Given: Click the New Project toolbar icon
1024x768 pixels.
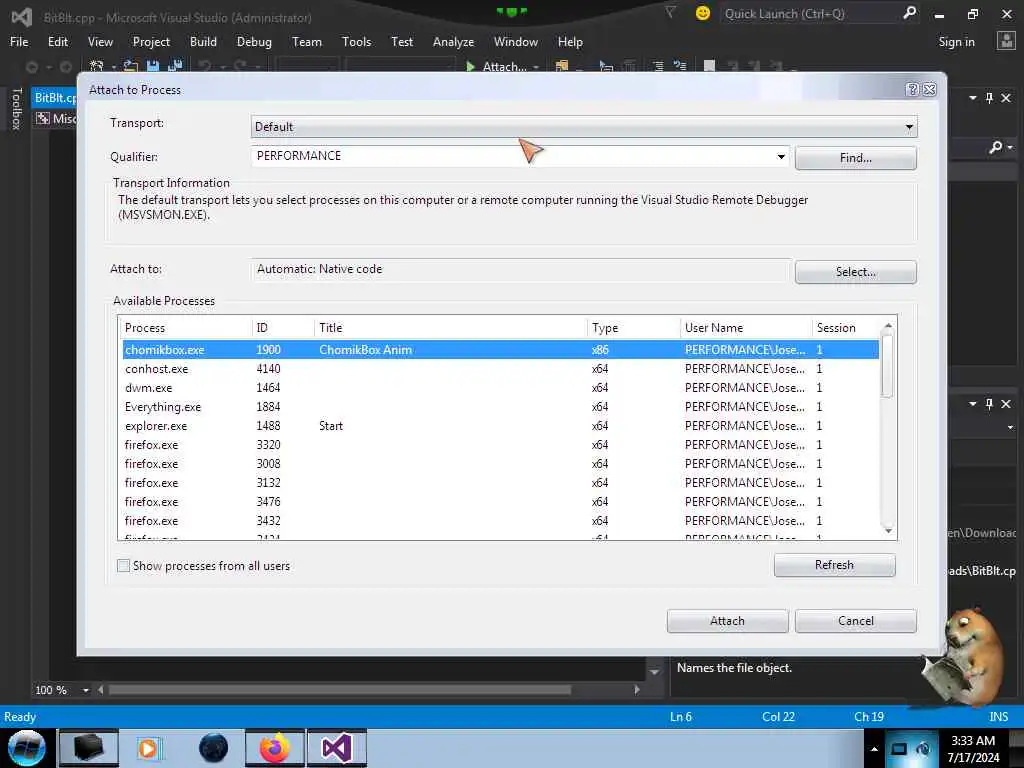Looking at the screenshot, I should click(97, 66).
